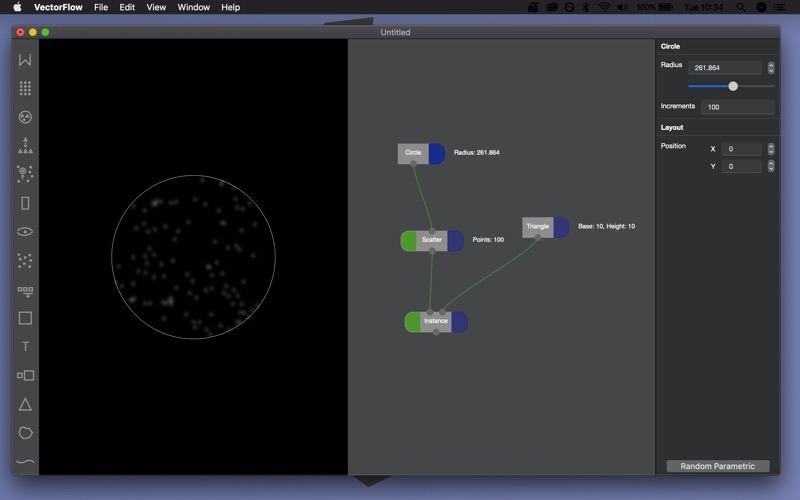Open the View menu
Image resolution: width=800 pixels, height=500 pixels.
click(156, 7)
